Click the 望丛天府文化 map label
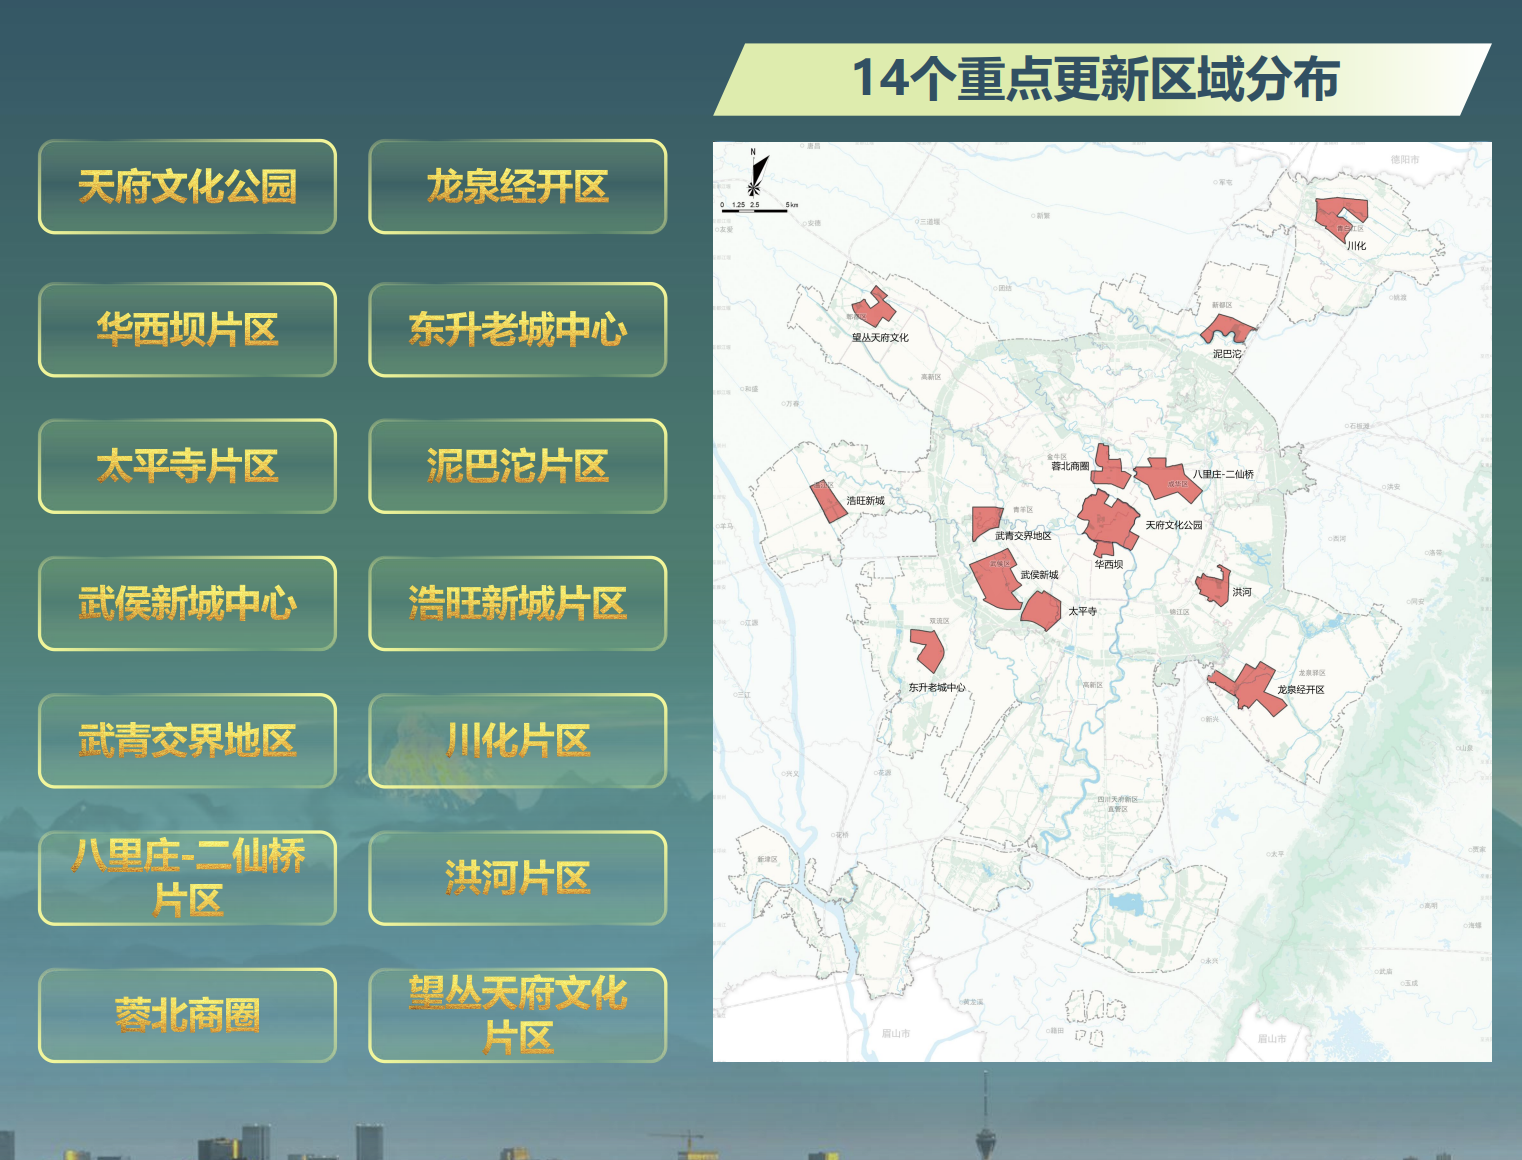This screenshot has width=1522, height=1160. (880, 338)
